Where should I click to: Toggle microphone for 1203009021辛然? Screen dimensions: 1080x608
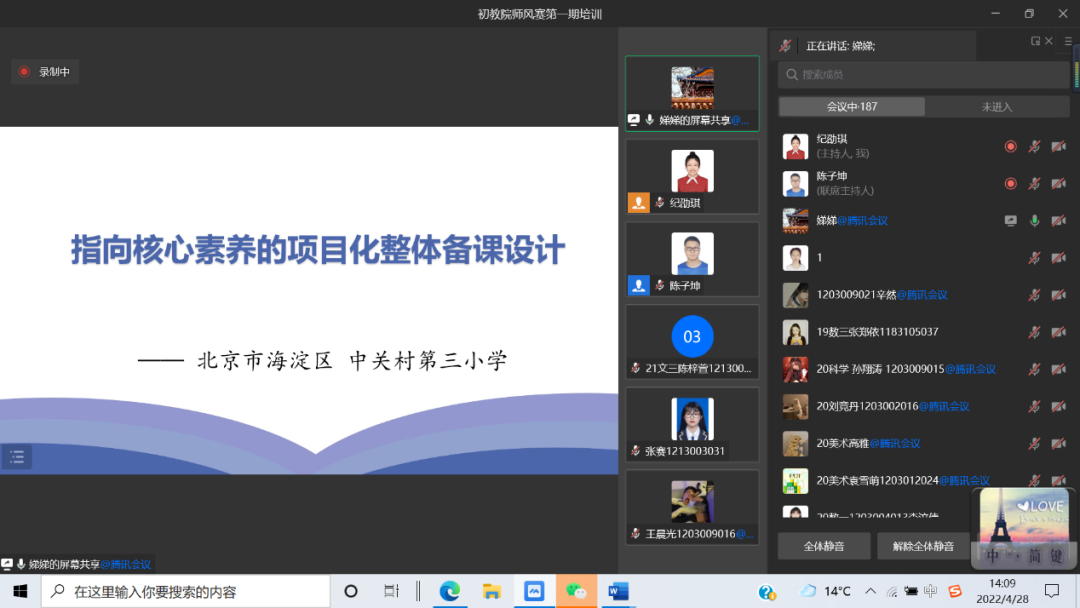pos(1035,295)
